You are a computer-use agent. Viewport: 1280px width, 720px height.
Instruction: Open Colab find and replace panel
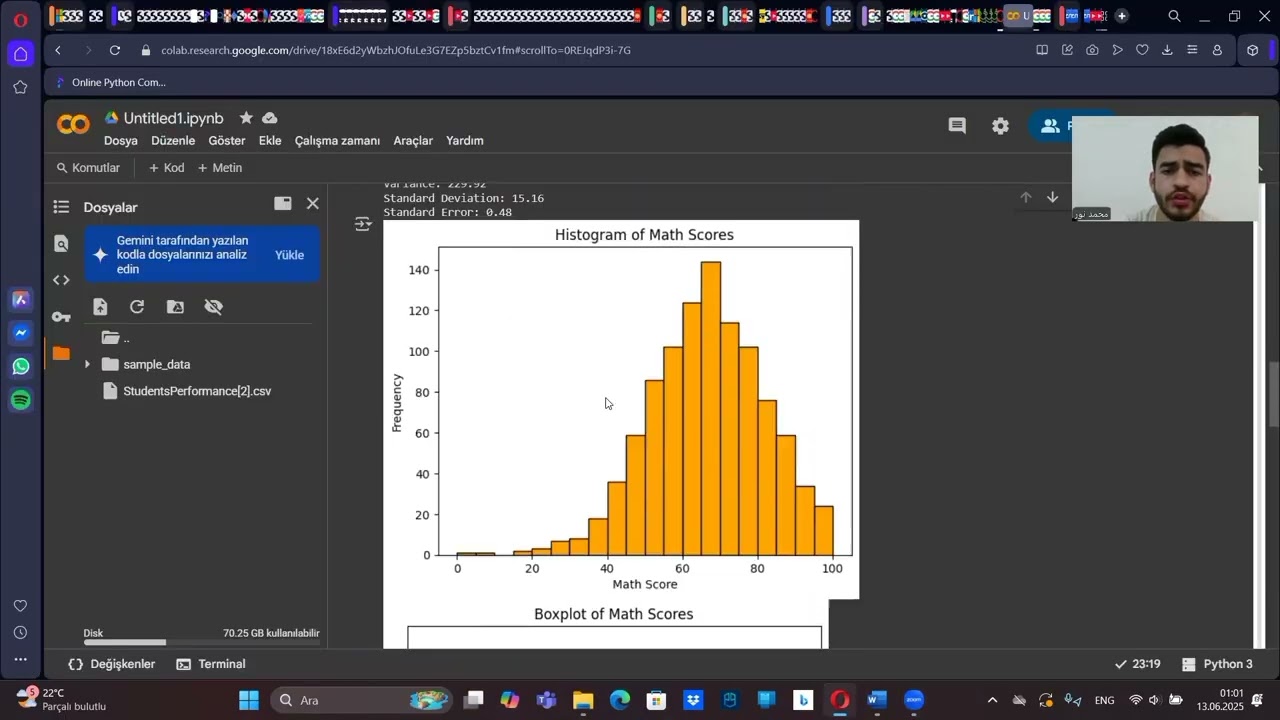point(61,243)
